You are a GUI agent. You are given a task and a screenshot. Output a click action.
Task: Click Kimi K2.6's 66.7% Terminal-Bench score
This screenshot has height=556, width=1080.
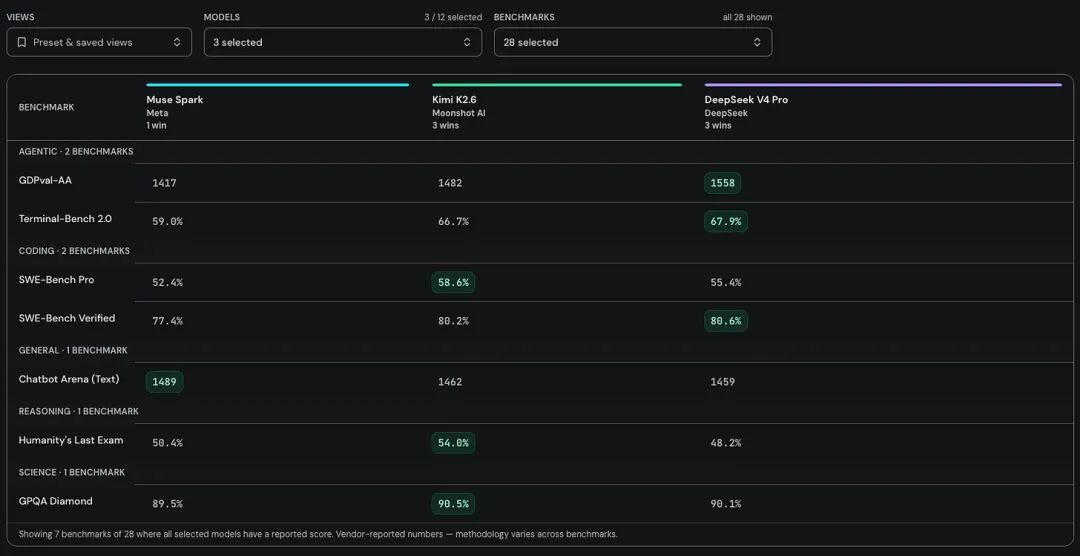453,222
